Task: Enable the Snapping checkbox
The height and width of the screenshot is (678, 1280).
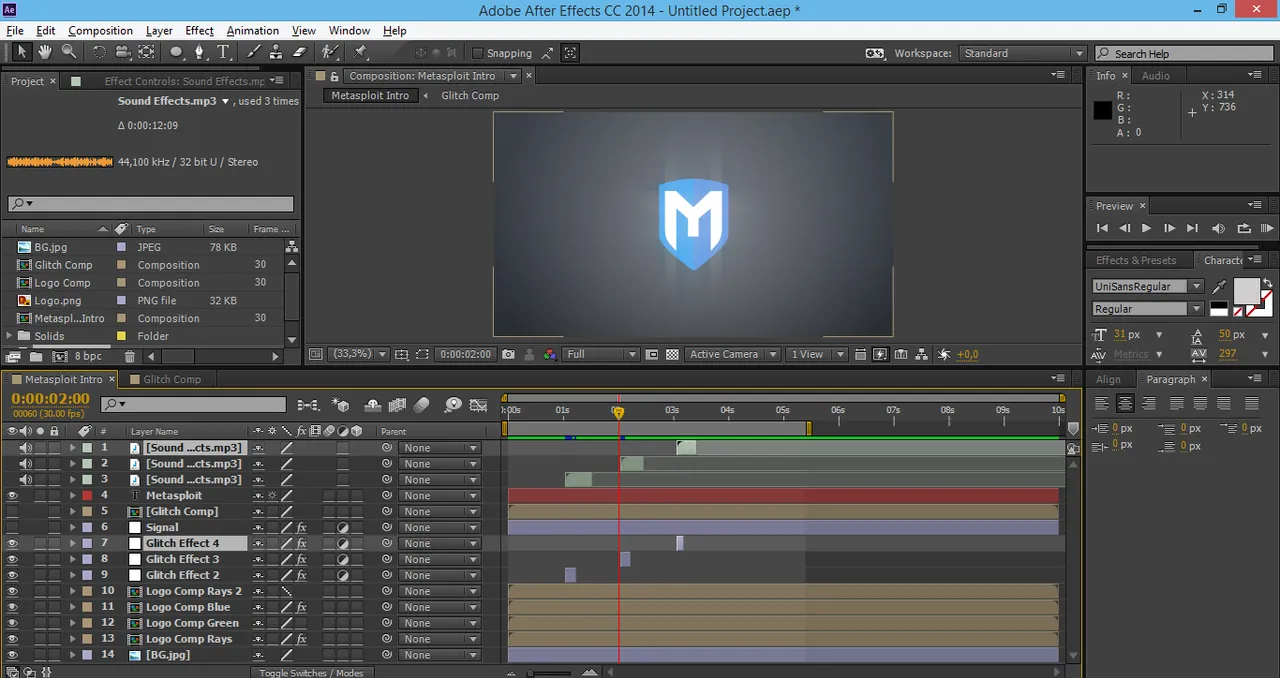Action: 477,53
